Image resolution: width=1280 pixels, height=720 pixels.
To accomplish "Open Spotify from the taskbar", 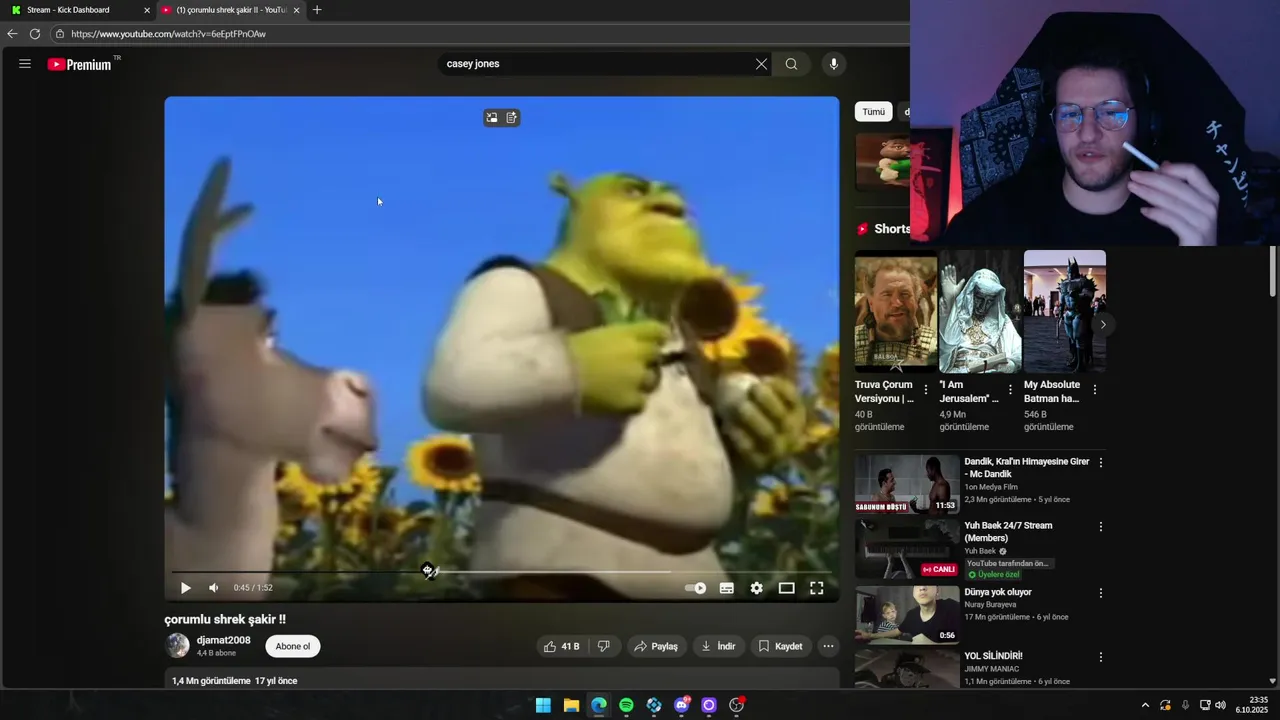I will (626, 705).
